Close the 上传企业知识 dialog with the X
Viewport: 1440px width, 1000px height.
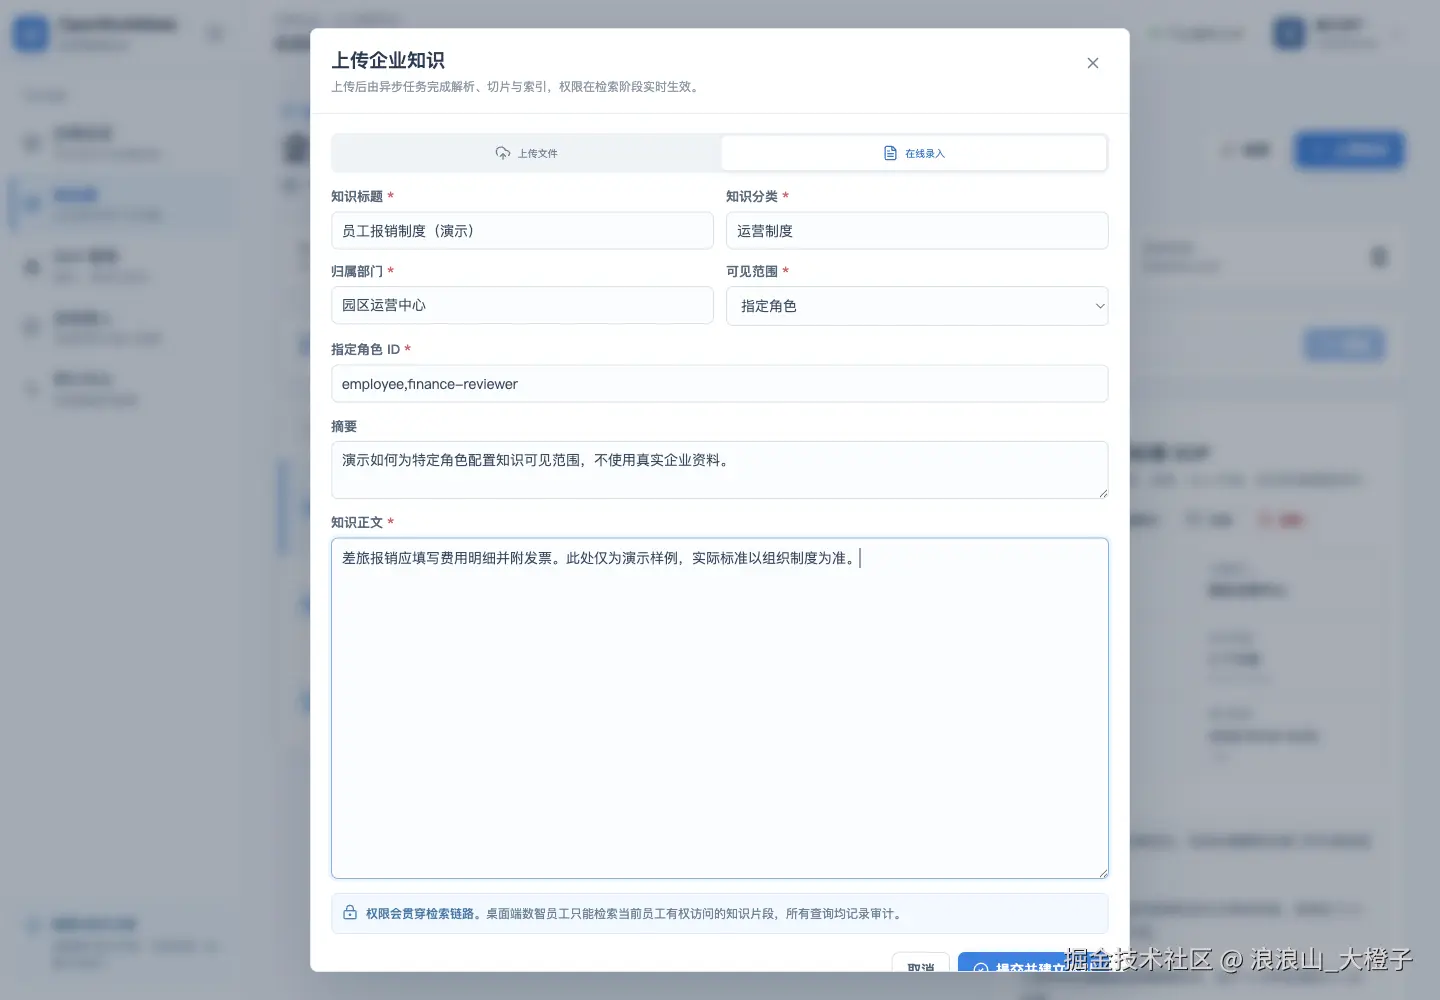1093,63
